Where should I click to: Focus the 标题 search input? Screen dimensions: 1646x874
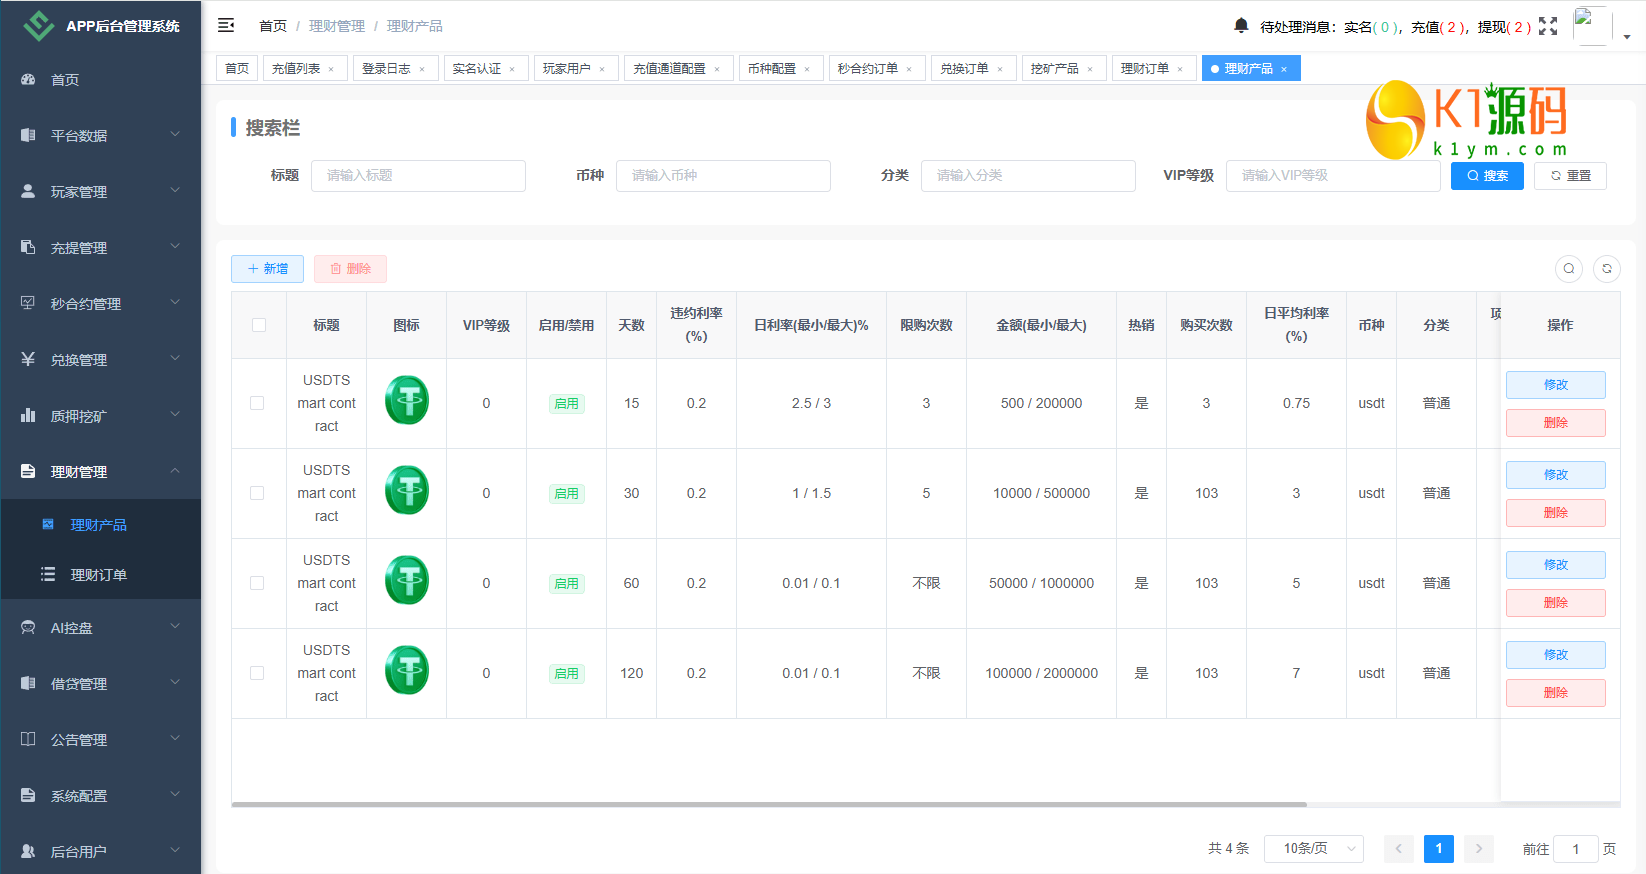pyautogui.click(x=418, y=176)
